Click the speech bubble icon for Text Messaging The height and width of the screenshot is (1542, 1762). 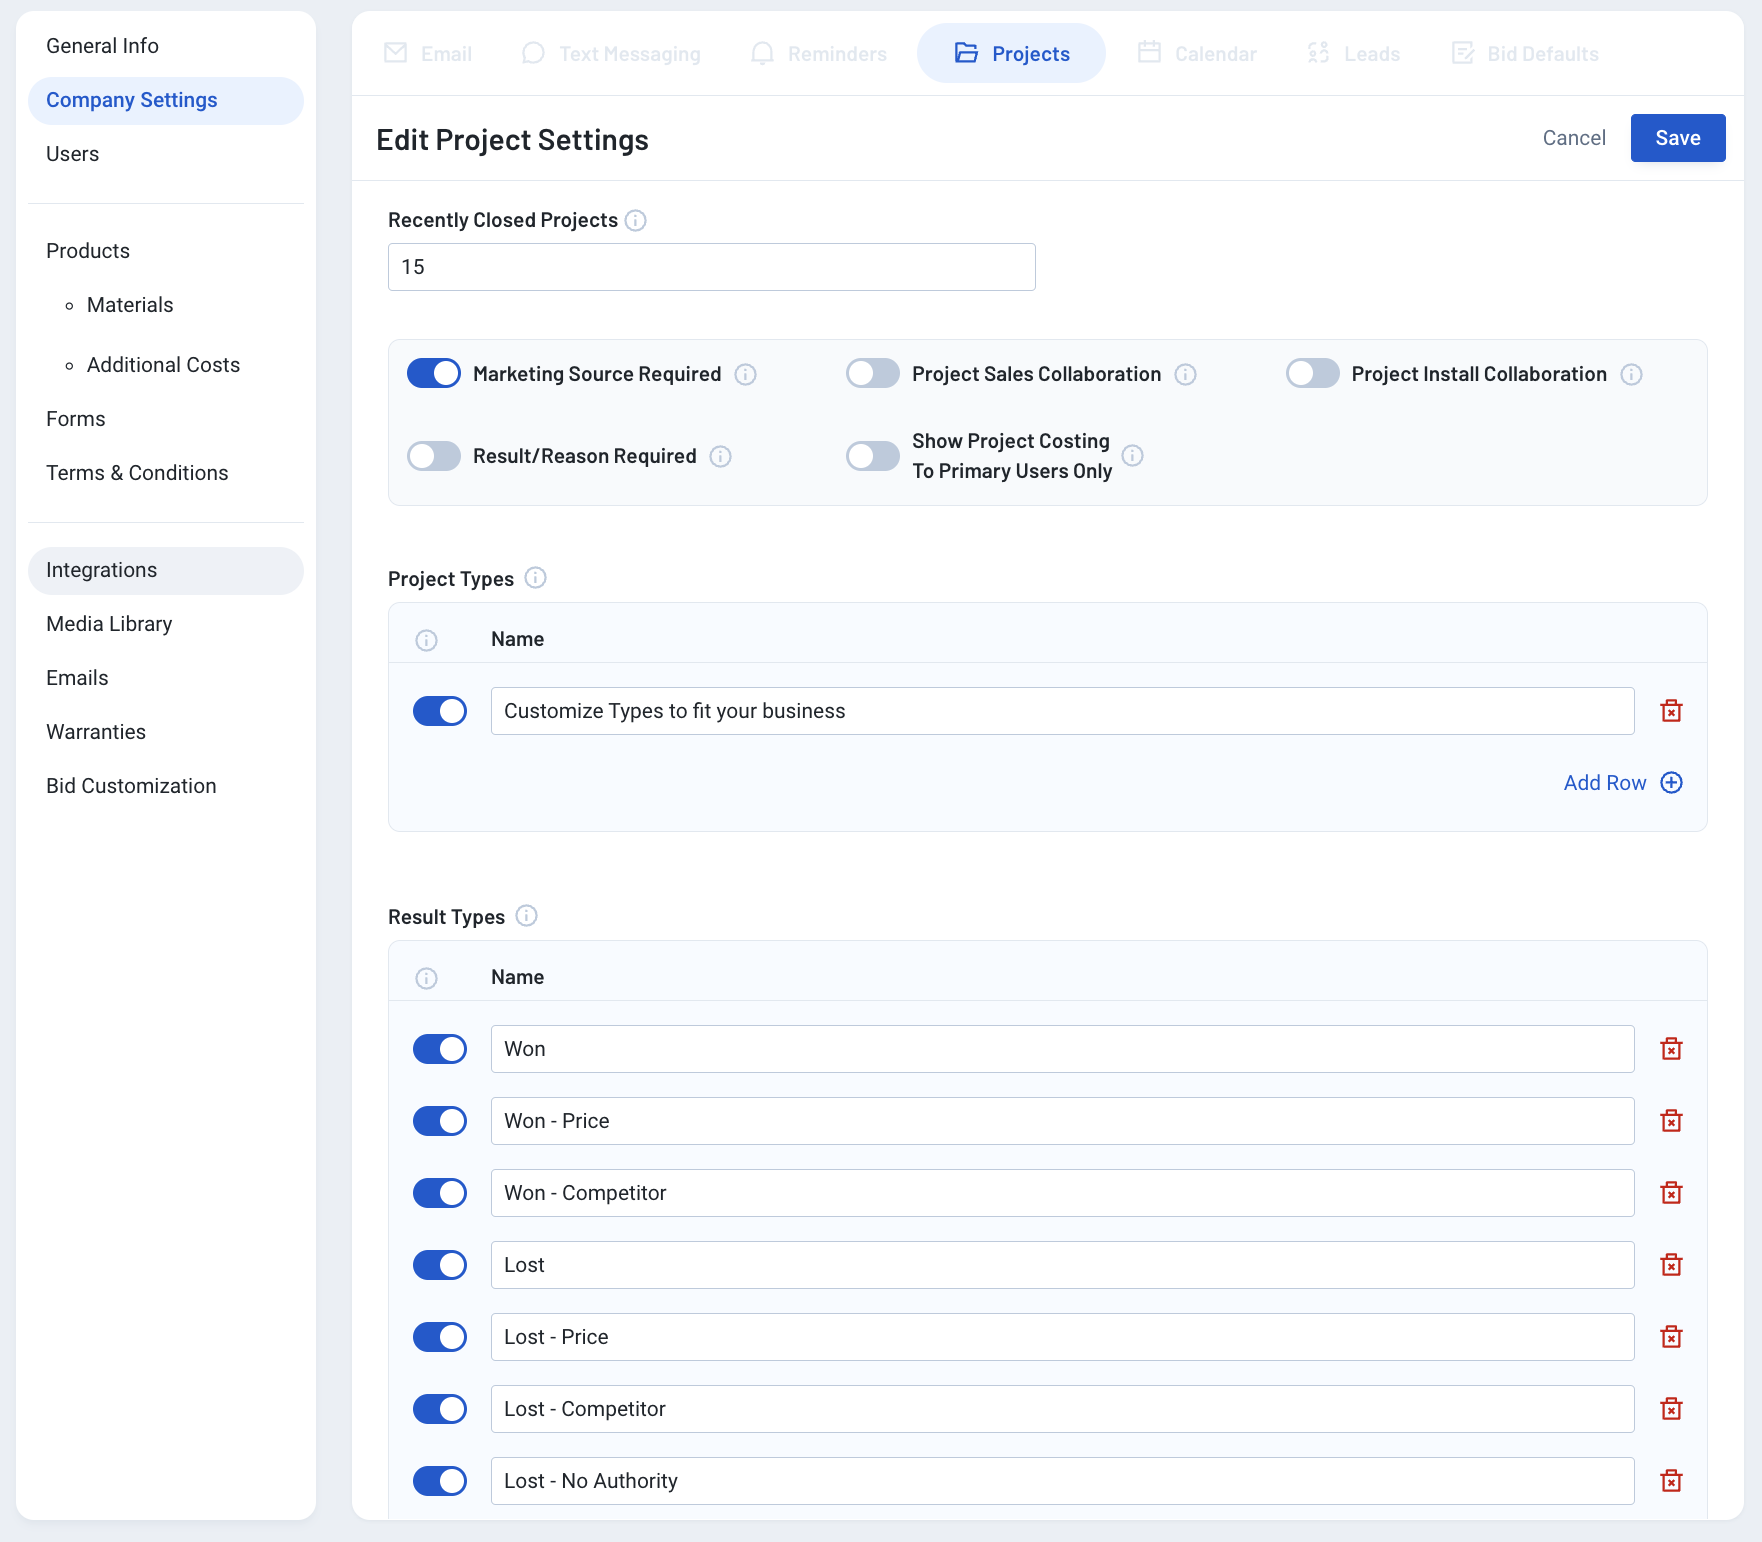(534, 53)
